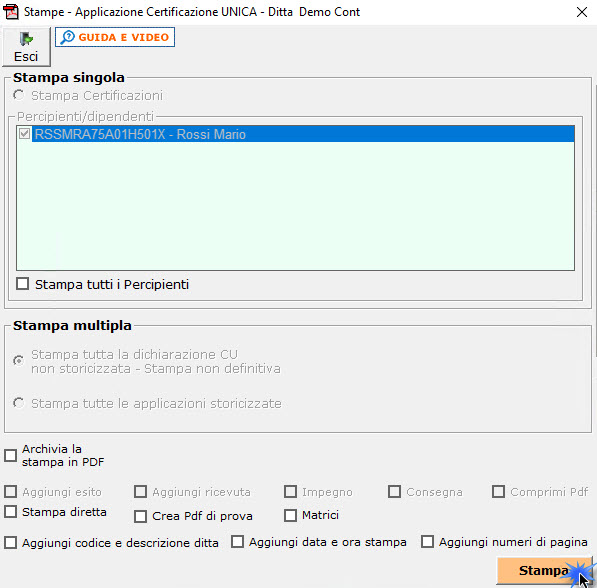Click the Esci exit door icon
This screenshot has height=588, width=597.
coord(26,39)
